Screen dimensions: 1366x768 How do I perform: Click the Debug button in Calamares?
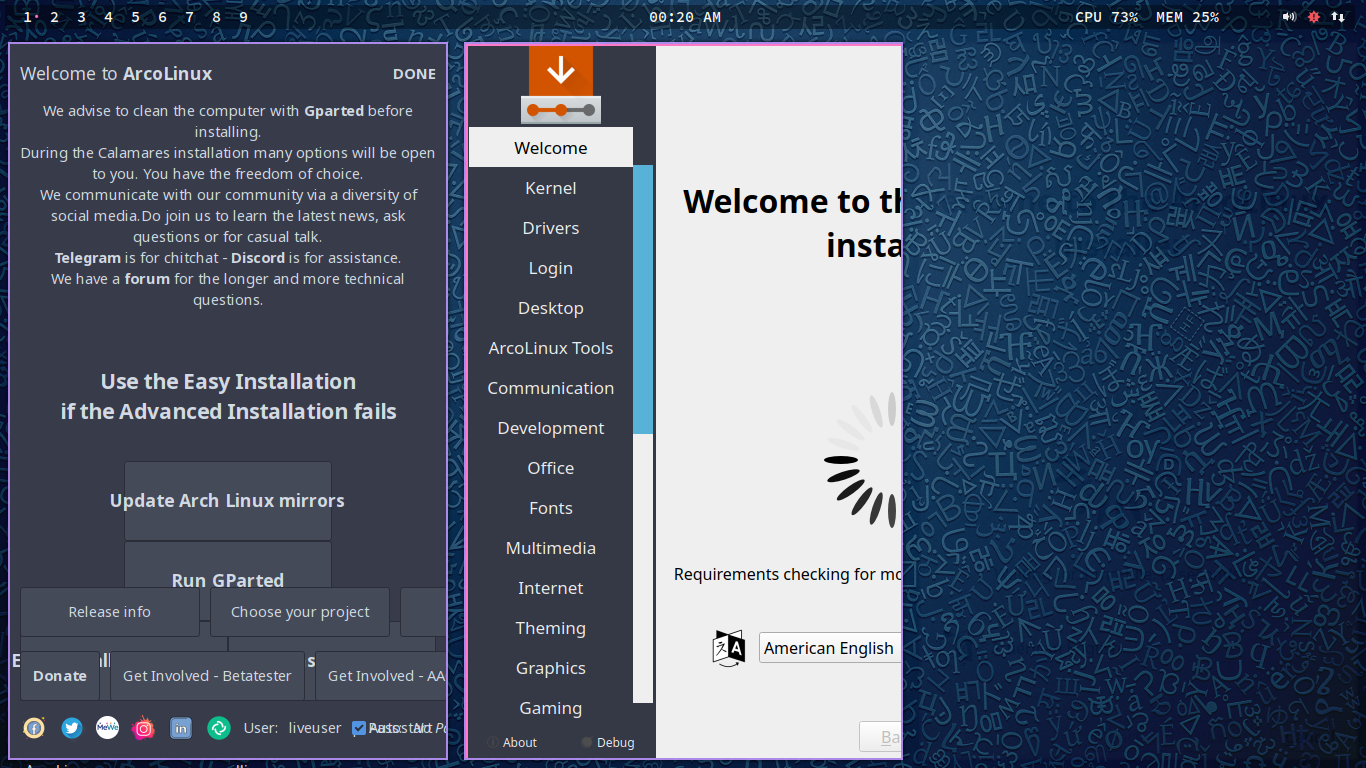(608, 742)
